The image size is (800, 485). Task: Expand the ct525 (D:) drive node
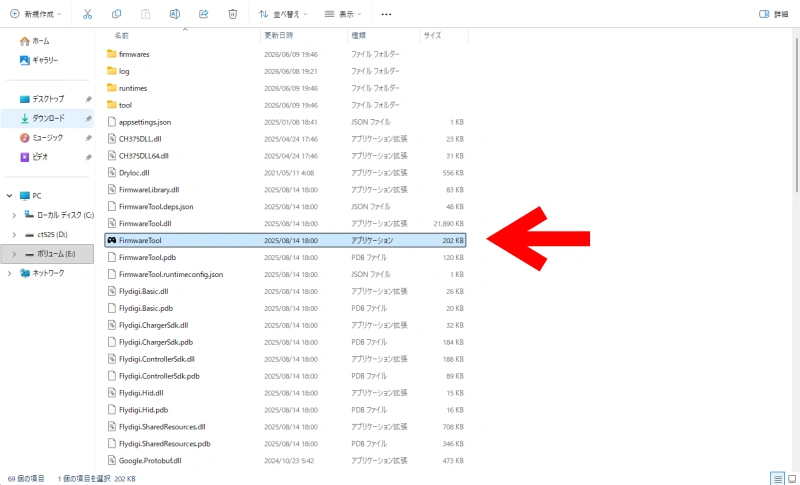14,235
